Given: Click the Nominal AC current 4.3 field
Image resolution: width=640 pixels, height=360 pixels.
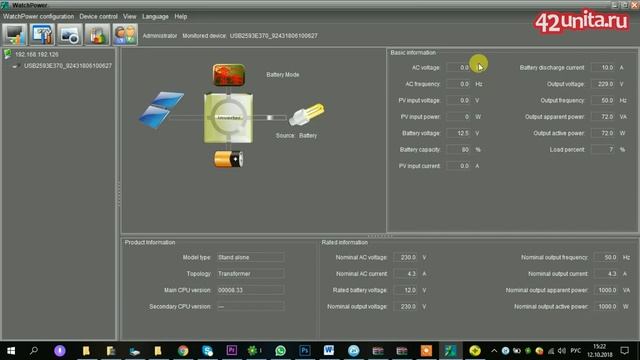Looking at the screenshot, I should click(x=405, y=274).
